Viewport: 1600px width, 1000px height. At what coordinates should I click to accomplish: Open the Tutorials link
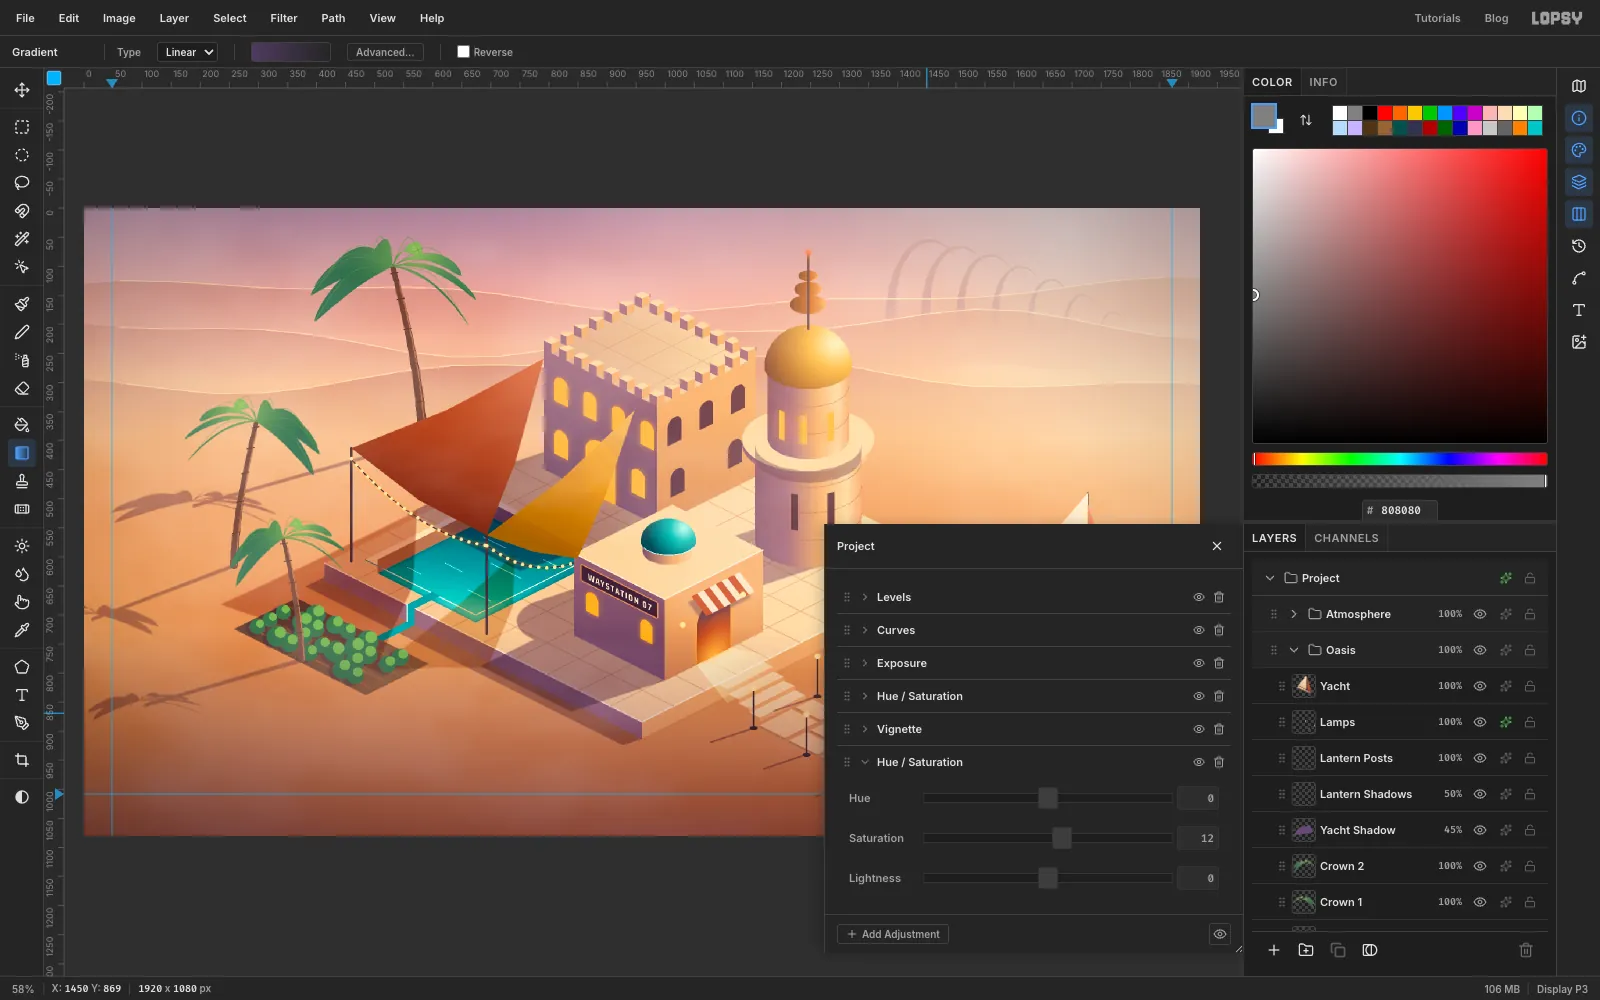pyautogui.click(x=1437, y=18)
